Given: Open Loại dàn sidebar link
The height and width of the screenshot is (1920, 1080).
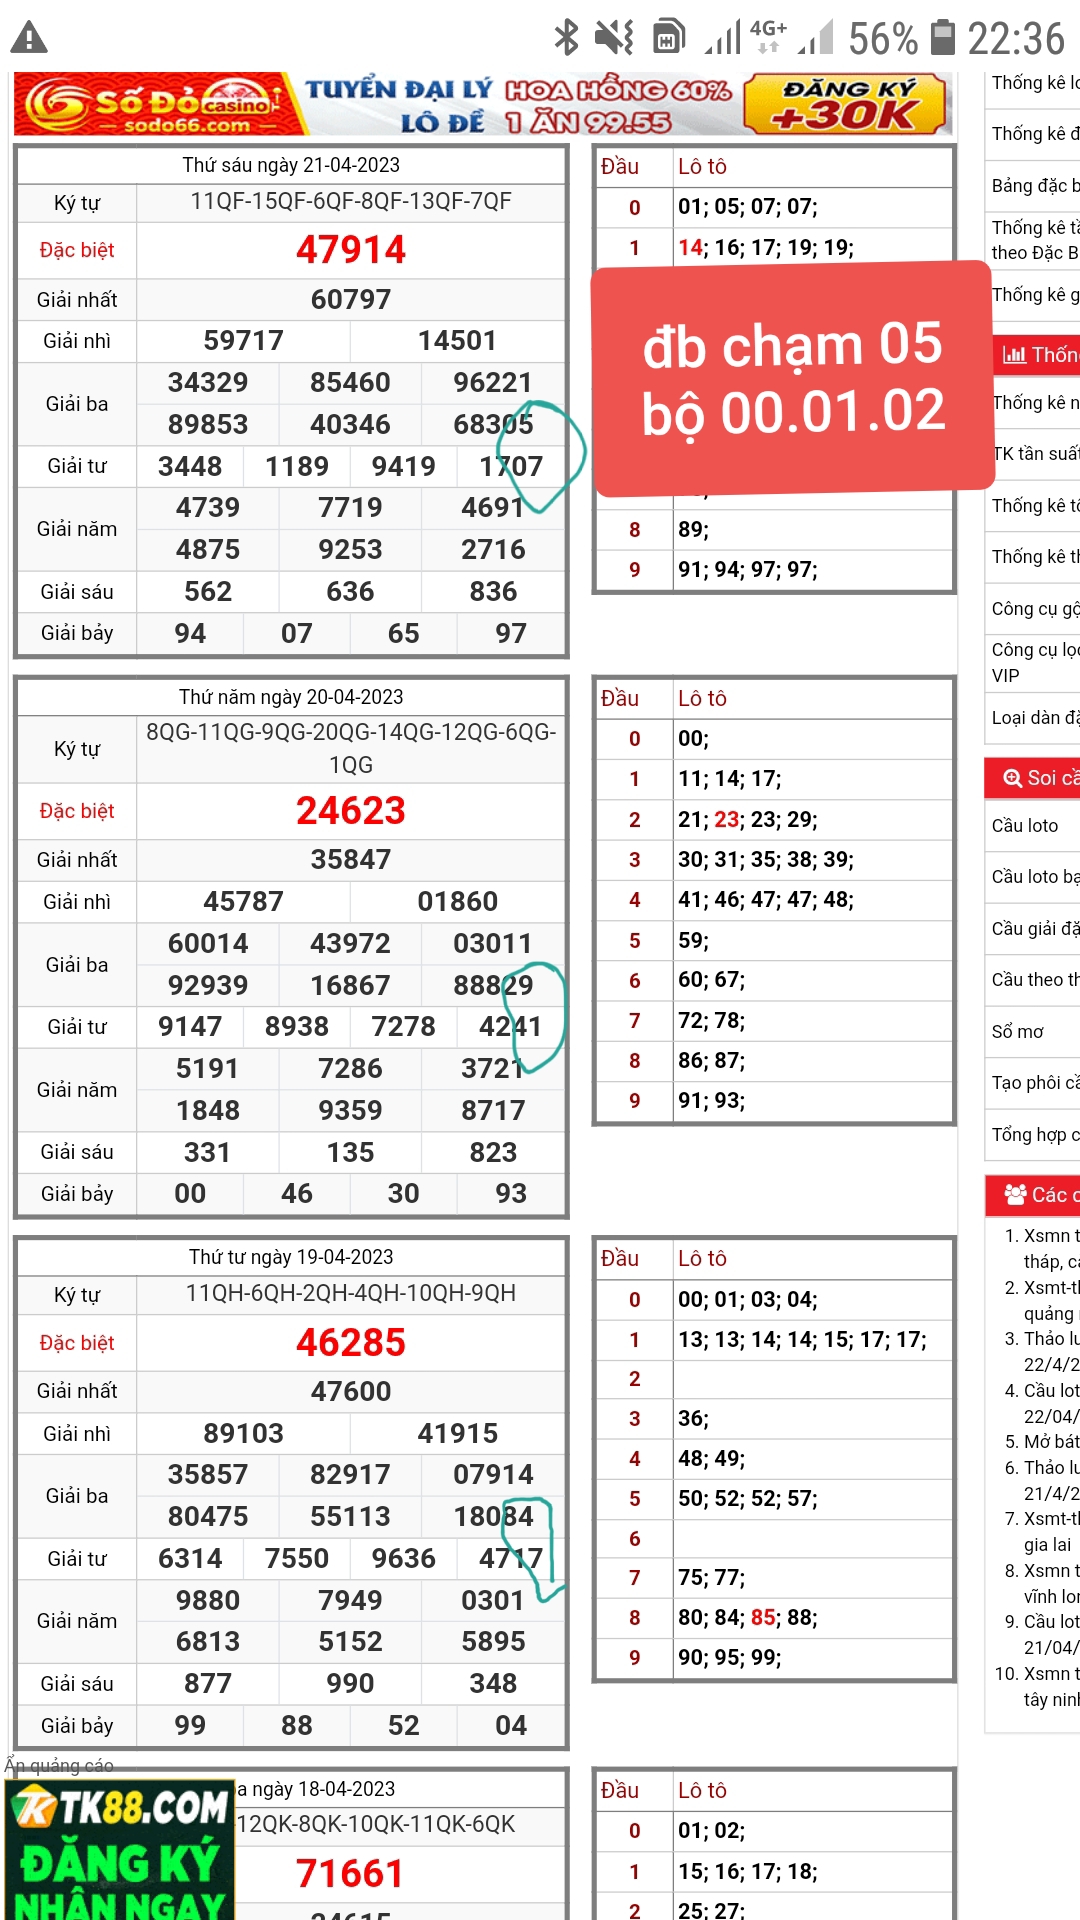Looking at the screenshot, I should pos(1034,718).
